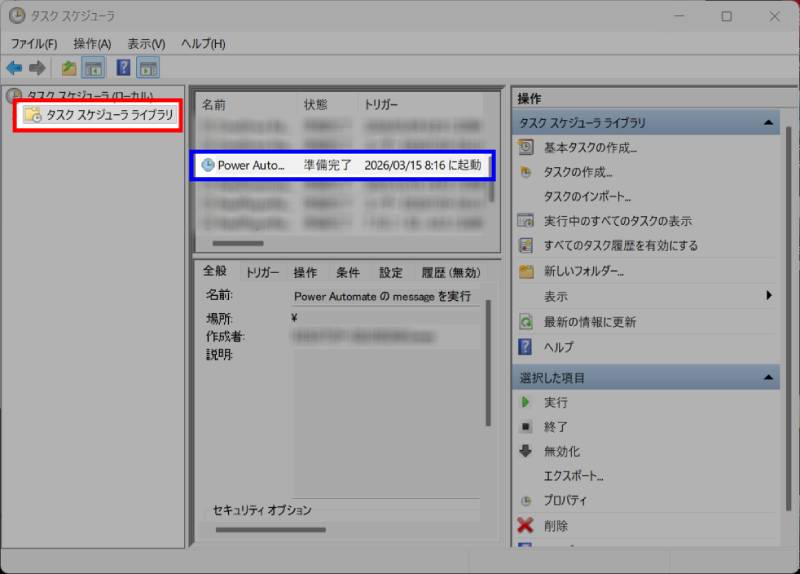Switch to the 履歴 (無効) tab
Image resolution: width=800 pixels, height=574 pixels.
(450, 272)
